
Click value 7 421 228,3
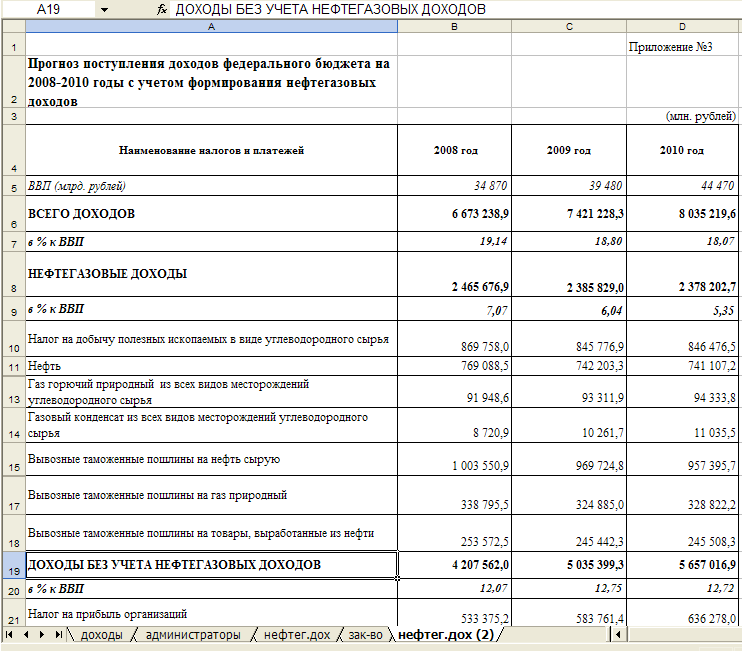tap(569, 214)
